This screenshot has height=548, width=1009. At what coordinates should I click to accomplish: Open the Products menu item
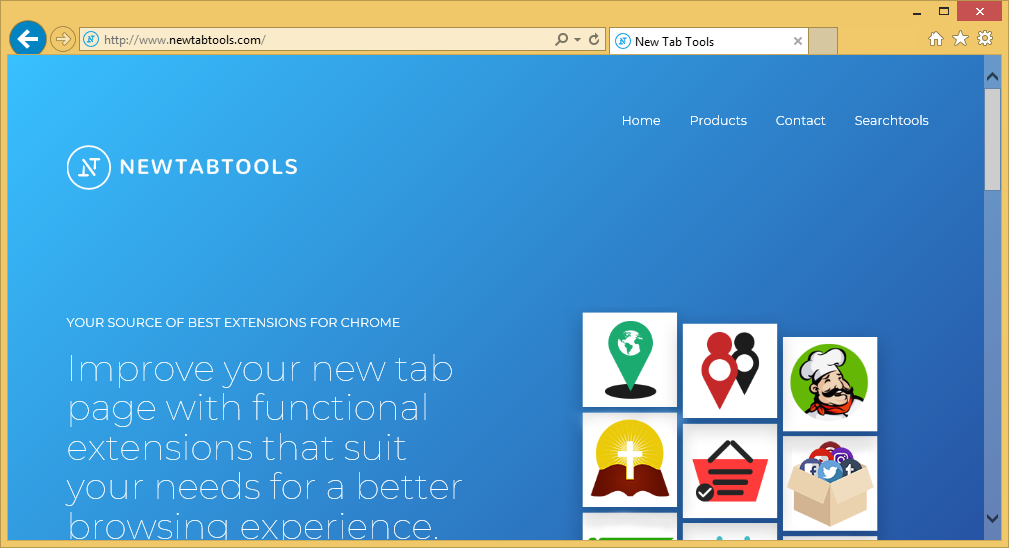[718, 121]
